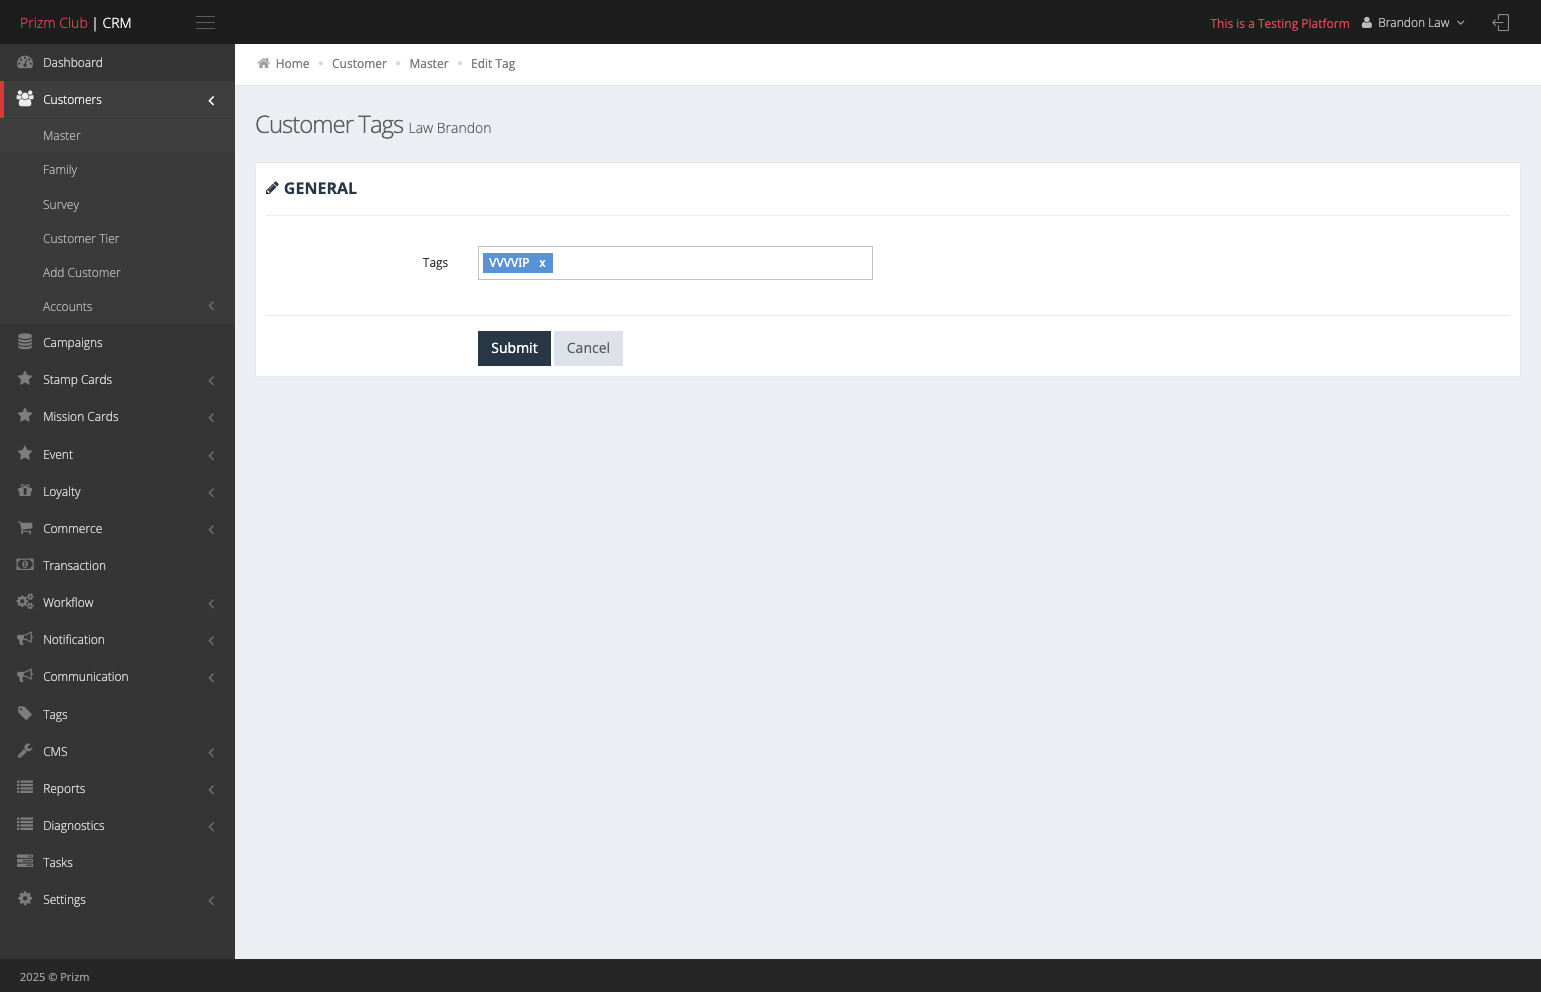Remove the VVVVIP tag

(x=542, y=263)
